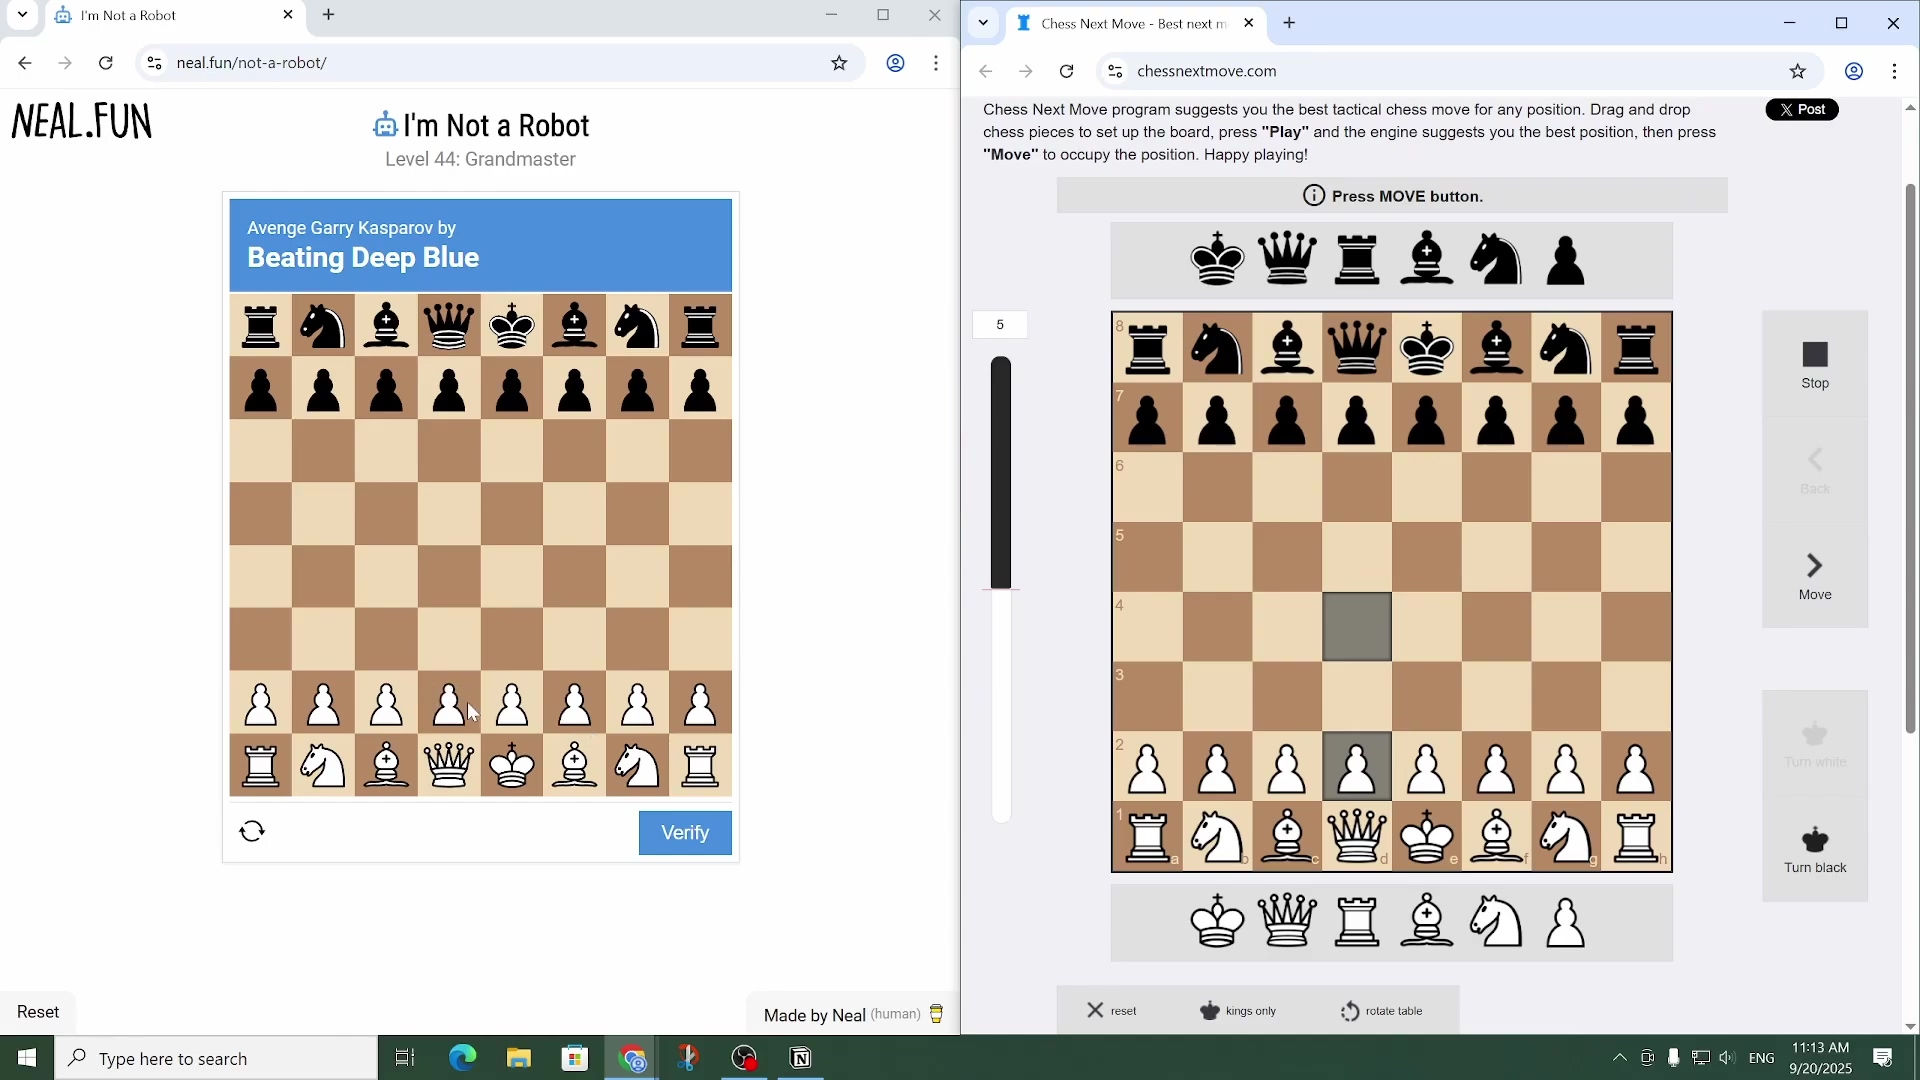Adjust the engine depth slider bar
Image resolution: width=1920 pixels, height=1080 pixels.
pyautogui.click(x=1001, y=590)
